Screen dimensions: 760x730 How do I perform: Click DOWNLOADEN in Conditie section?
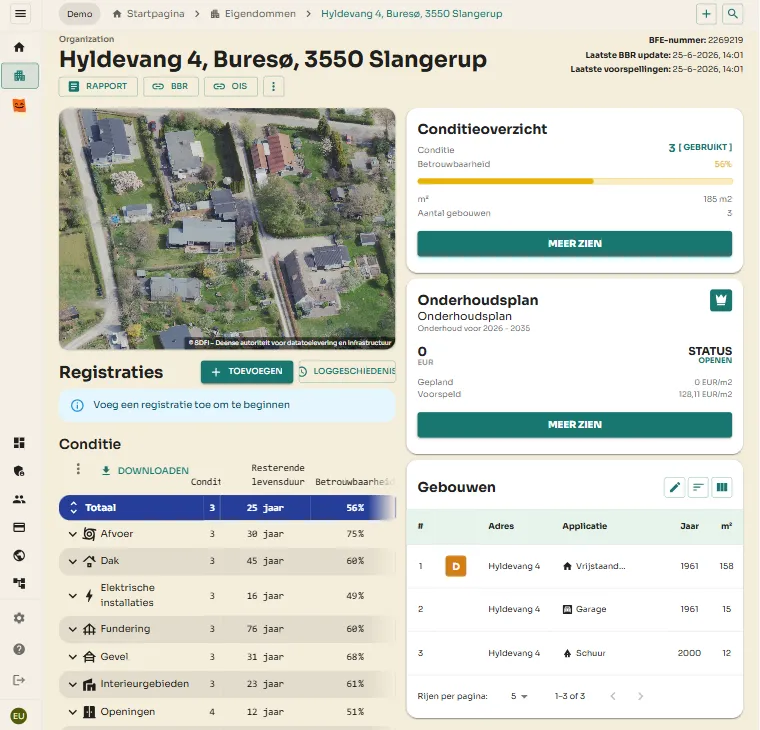point(145,471)
